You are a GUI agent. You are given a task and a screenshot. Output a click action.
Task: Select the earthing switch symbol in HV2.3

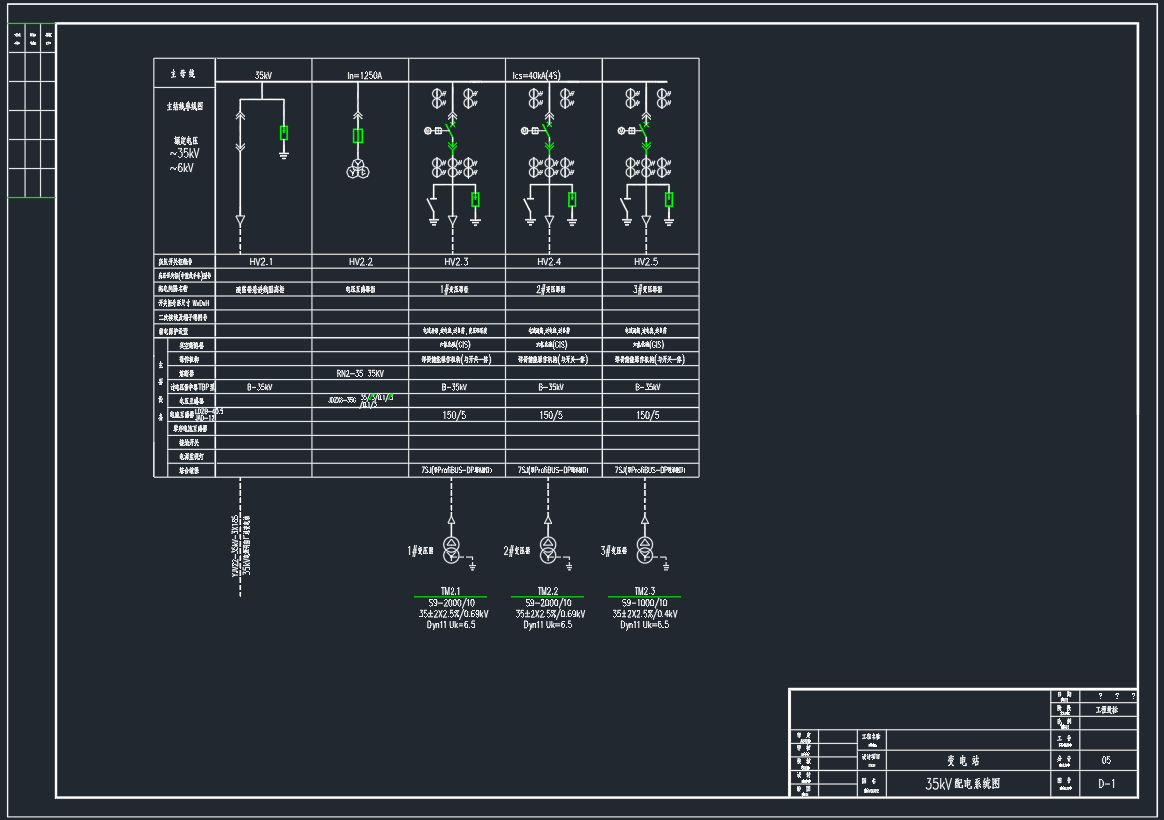pyautogui.click(x=433, y=208)
